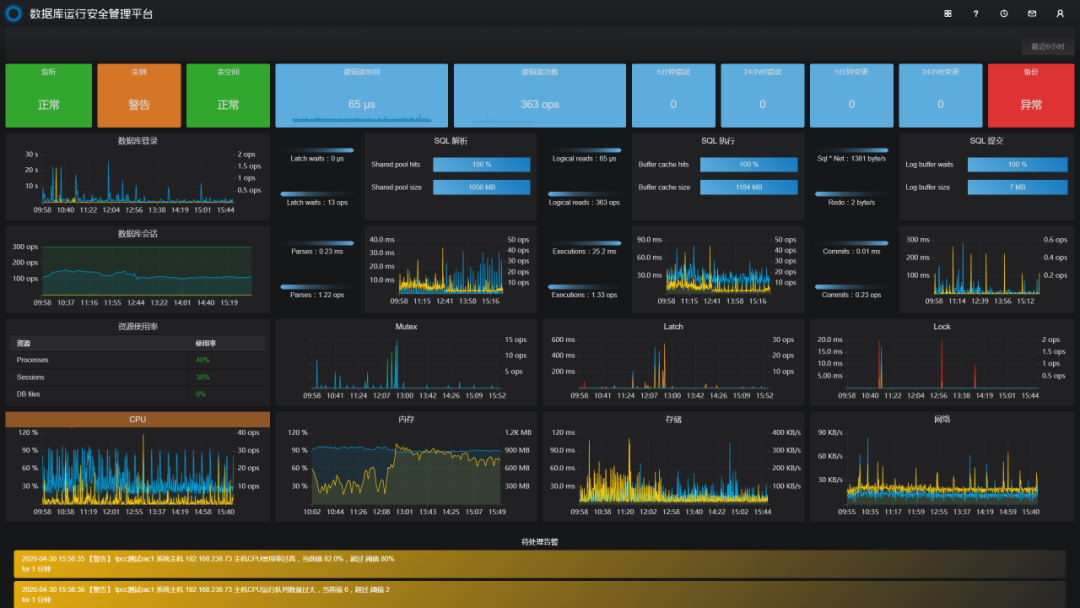Open the 15:56:36 CPU run queue alert
Viewport: 1080px width, 608px height.
(x=540, y=594)
